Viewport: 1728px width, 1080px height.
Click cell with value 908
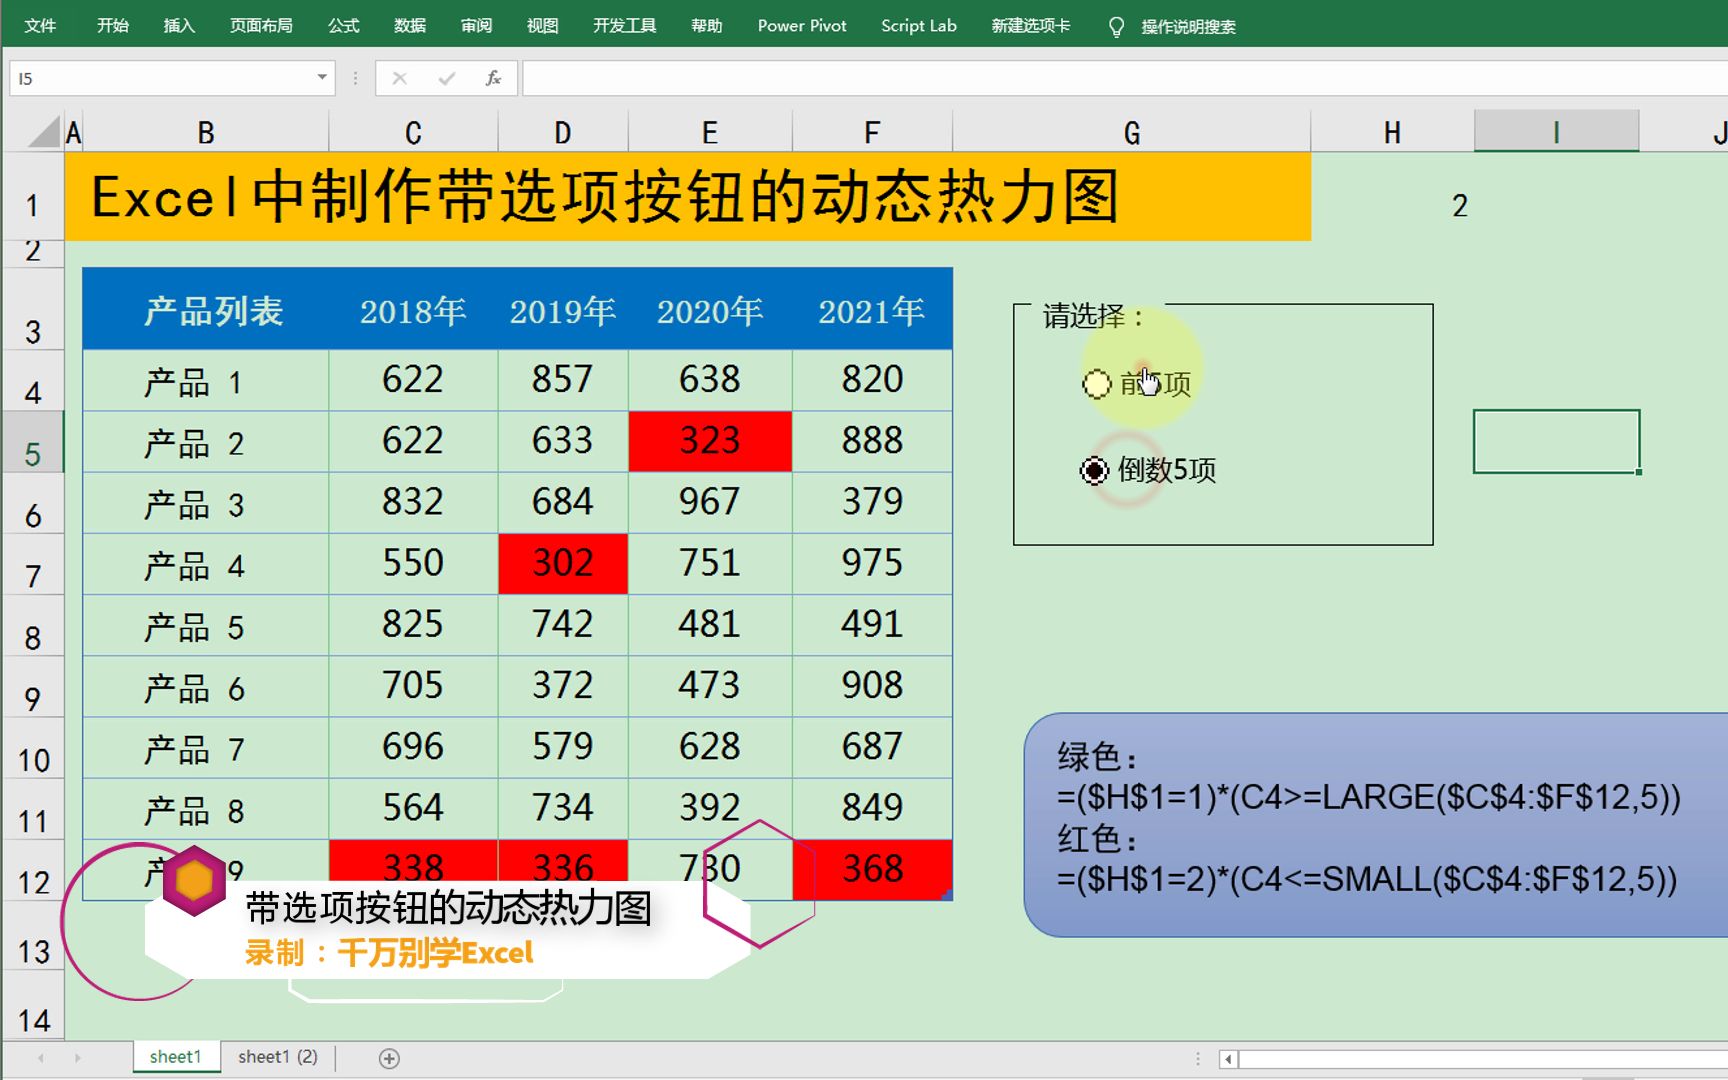(872, 686)
